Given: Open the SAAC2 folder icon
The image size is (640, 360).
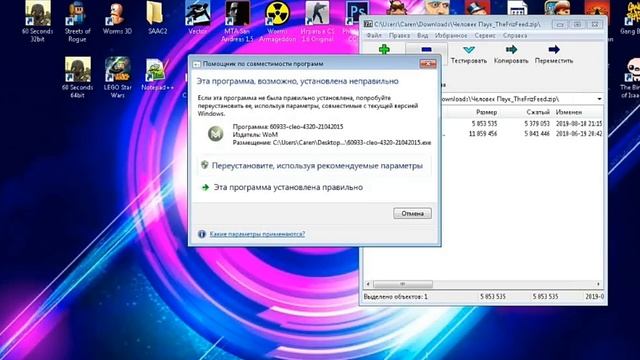Looking at the screenshot, I should 157,18.
